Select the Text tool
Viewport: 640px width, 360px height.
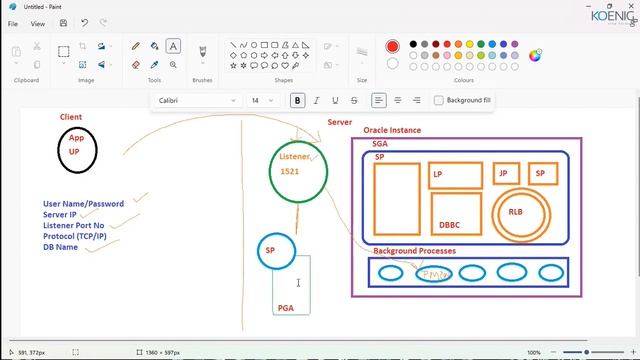[173, 46]
